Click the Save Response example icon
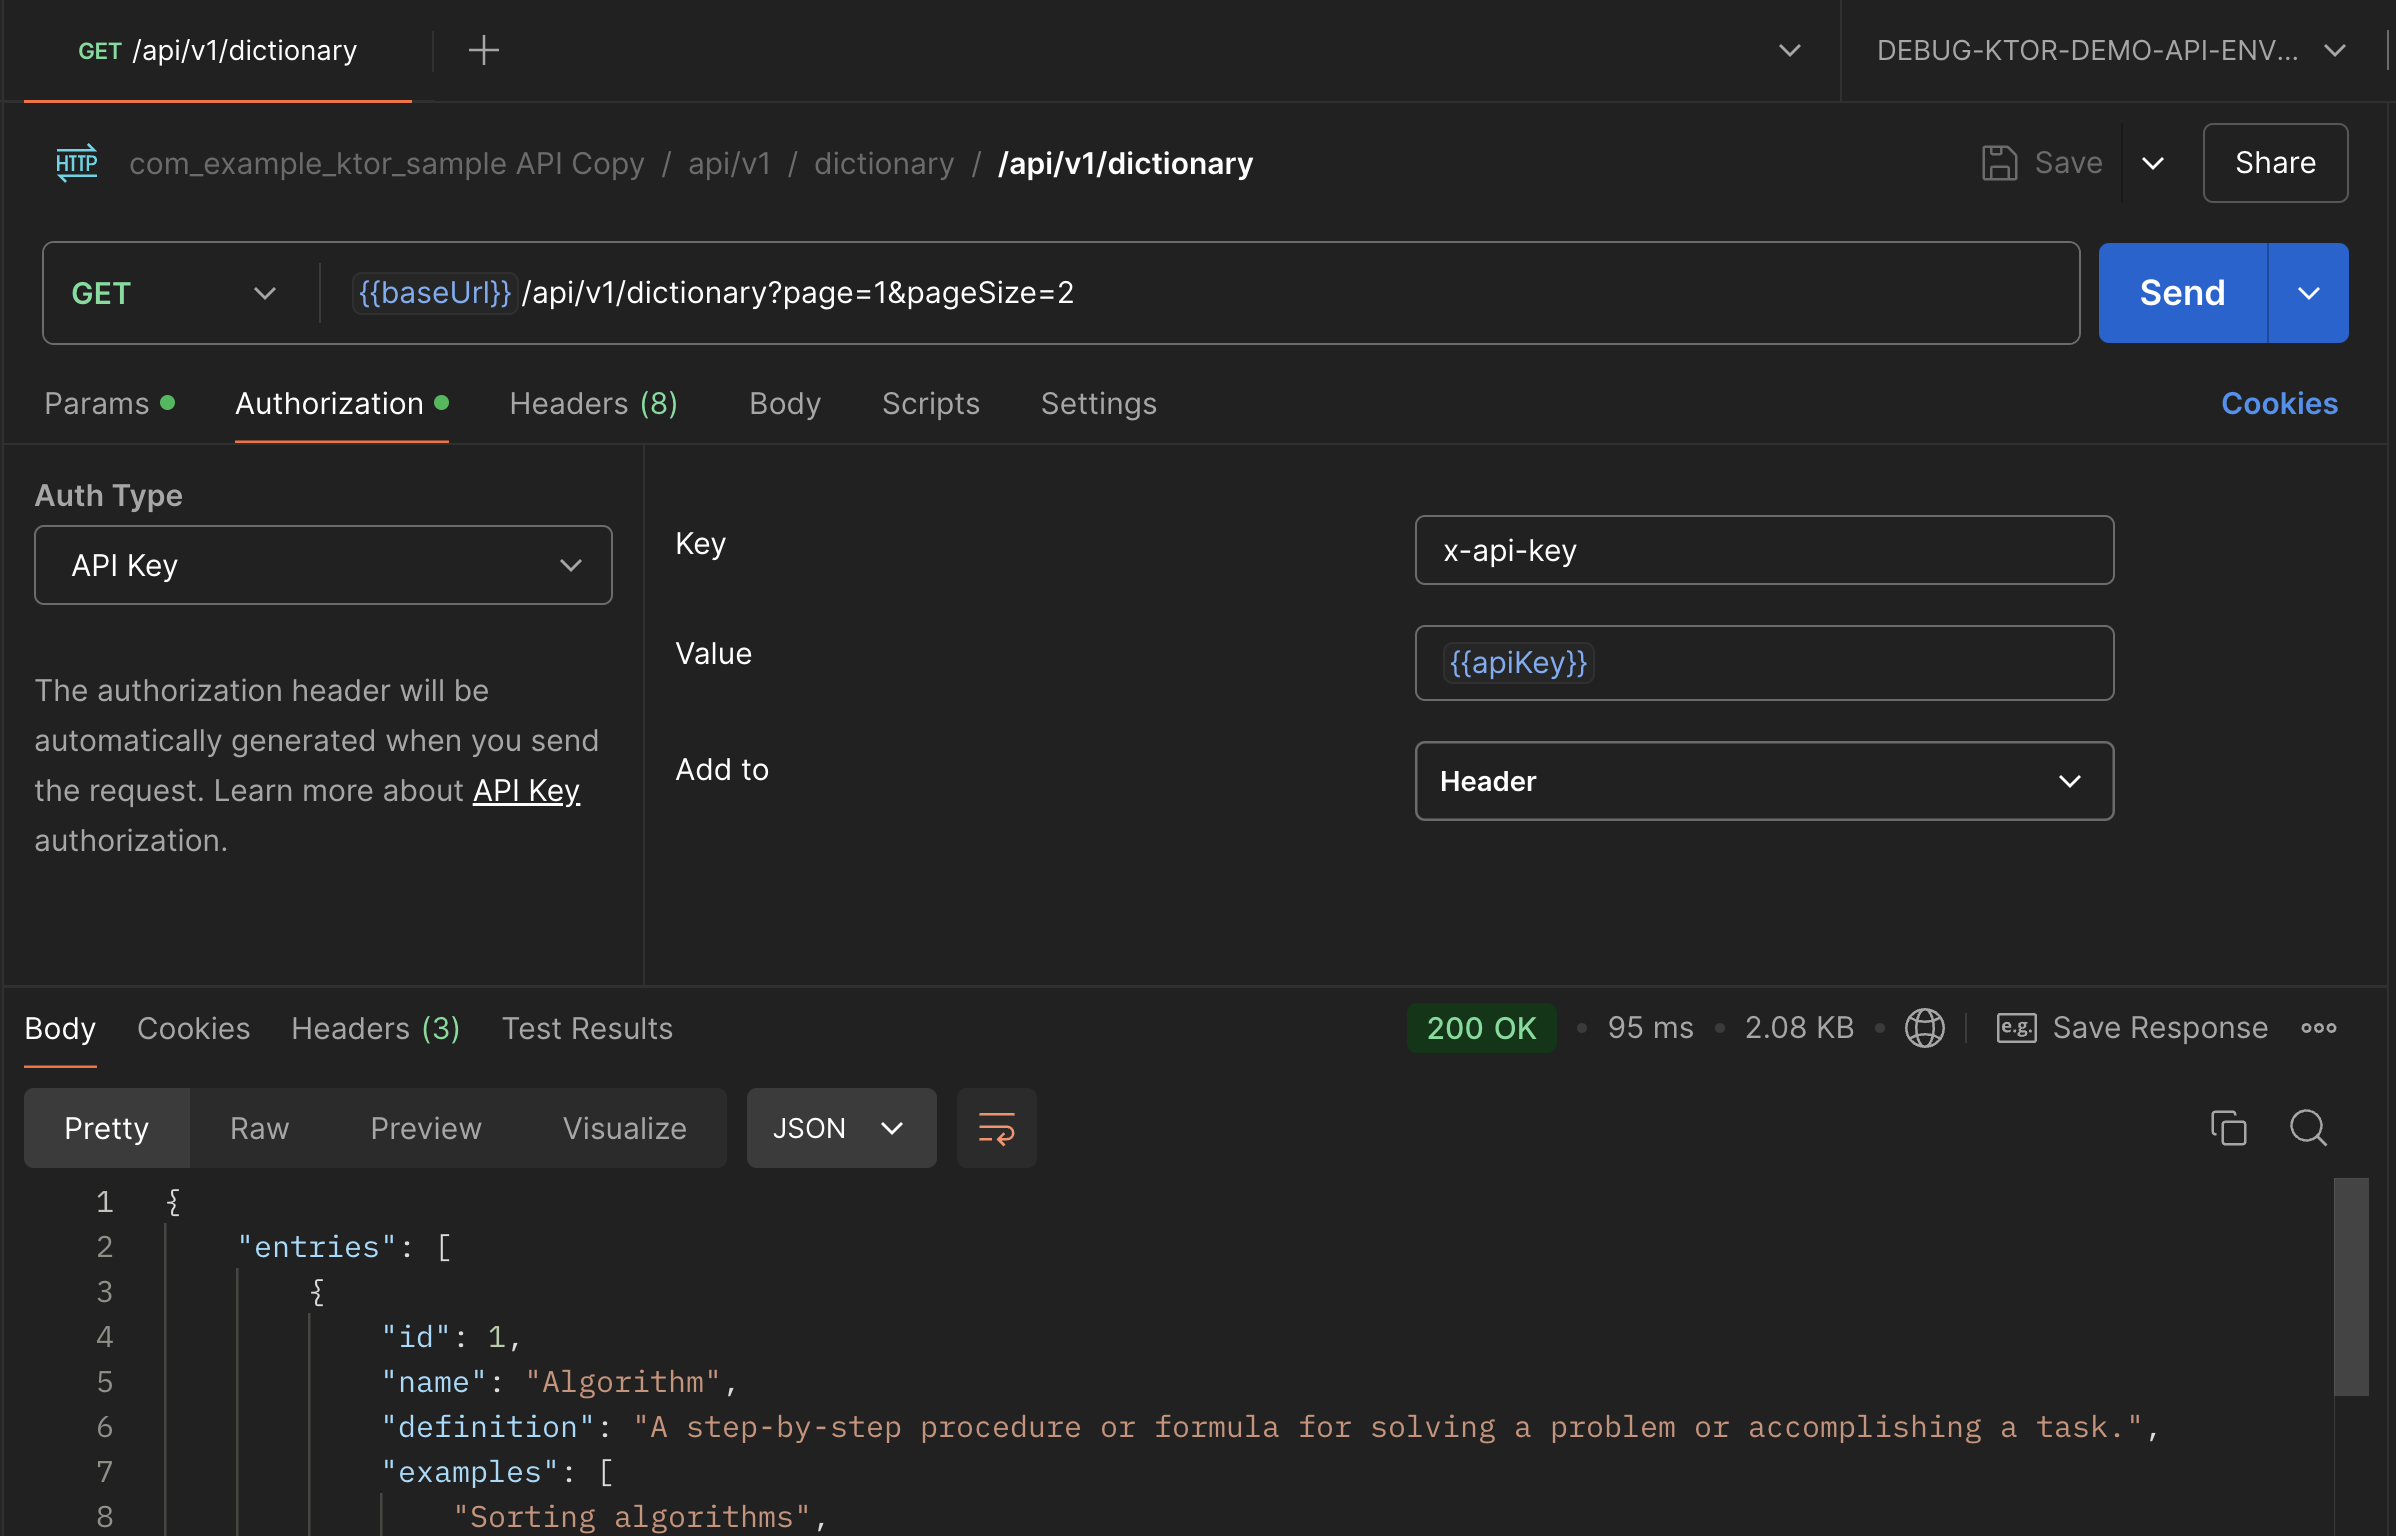 point(2016,1028)
